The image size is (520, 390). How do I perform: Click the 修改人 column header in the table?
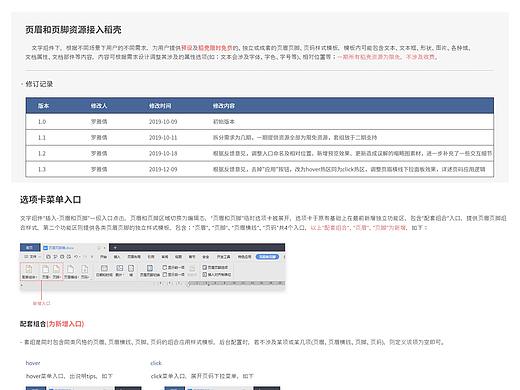[x=99, y=106]
